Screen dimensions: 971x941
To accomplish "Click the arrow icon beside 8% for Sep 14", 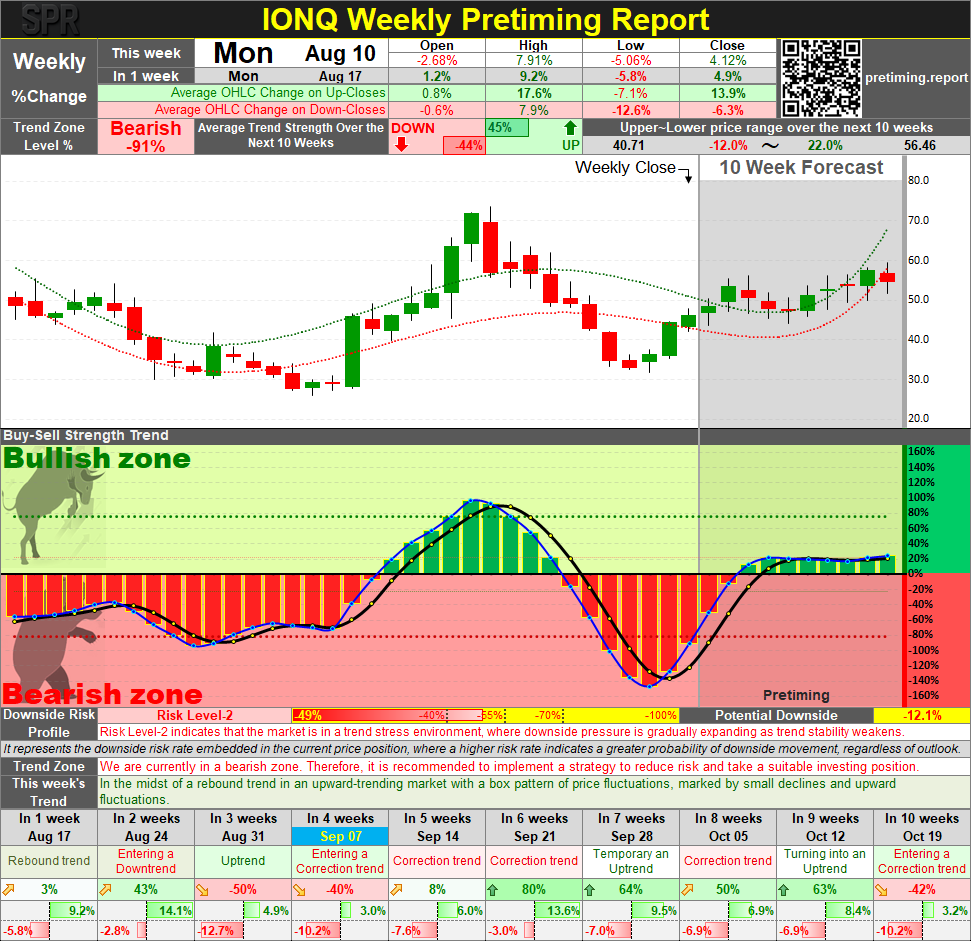I will (x=396, y=890).
